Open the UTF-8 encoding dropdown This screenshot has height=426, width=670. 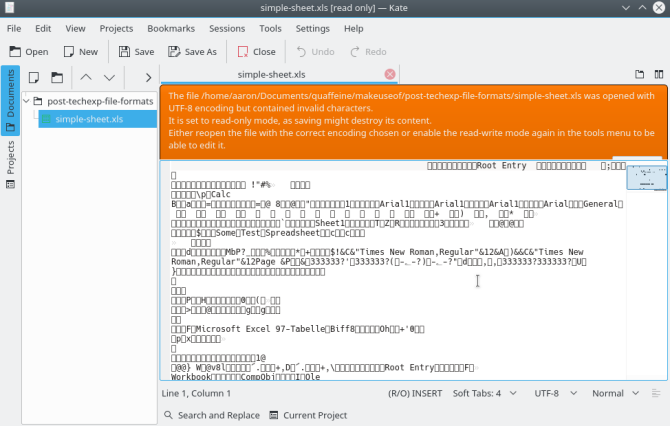555,393
